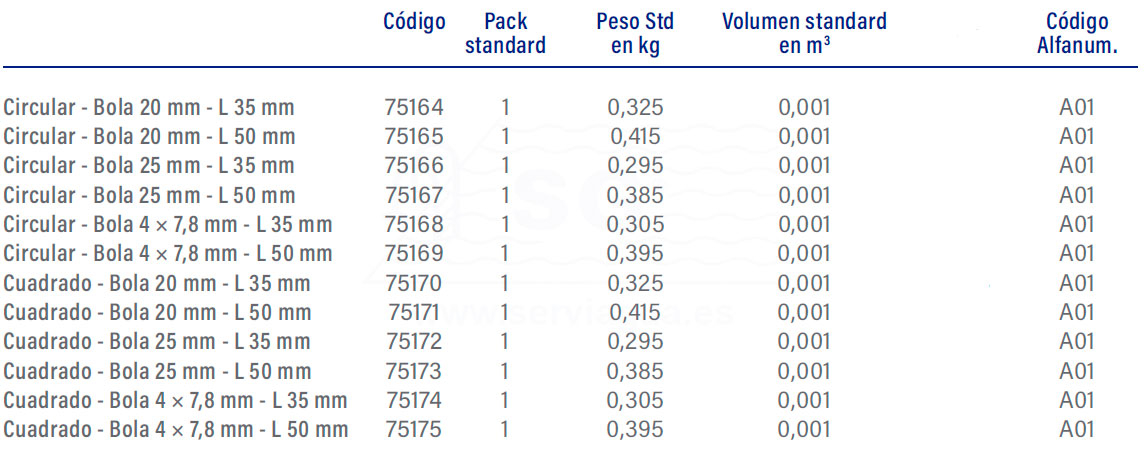
Task: Click the weight value for code 75166
Action: 636,166
